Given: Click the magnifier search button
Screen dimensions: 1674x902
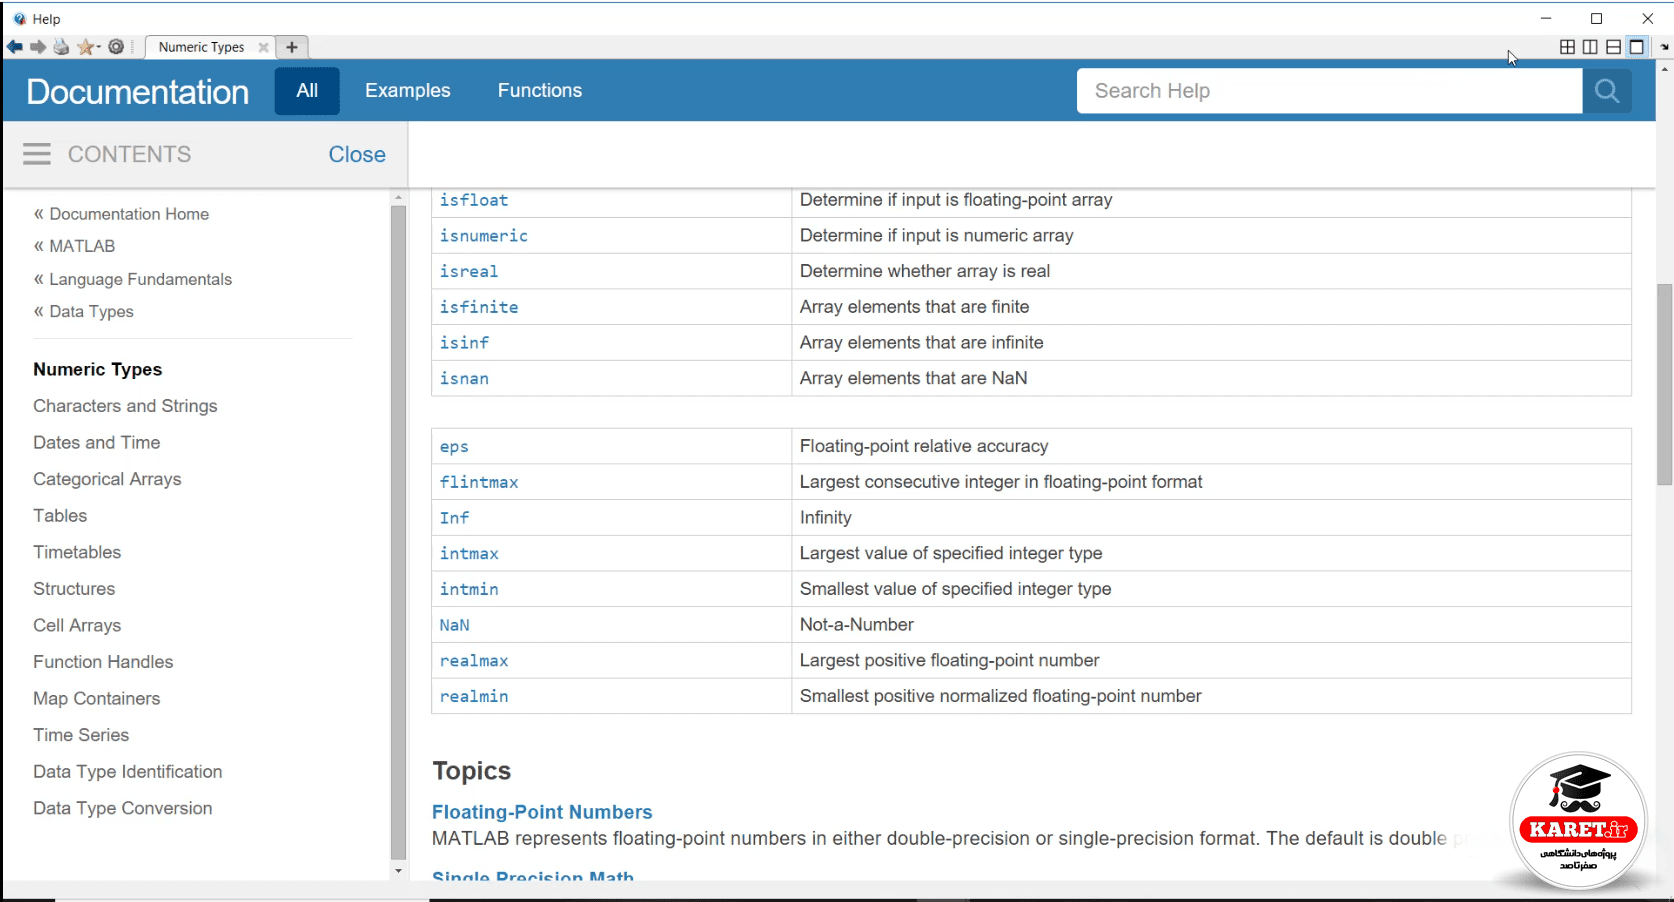Looking at the screenshot, I should pyautogui.click(x=1607, y=91).
